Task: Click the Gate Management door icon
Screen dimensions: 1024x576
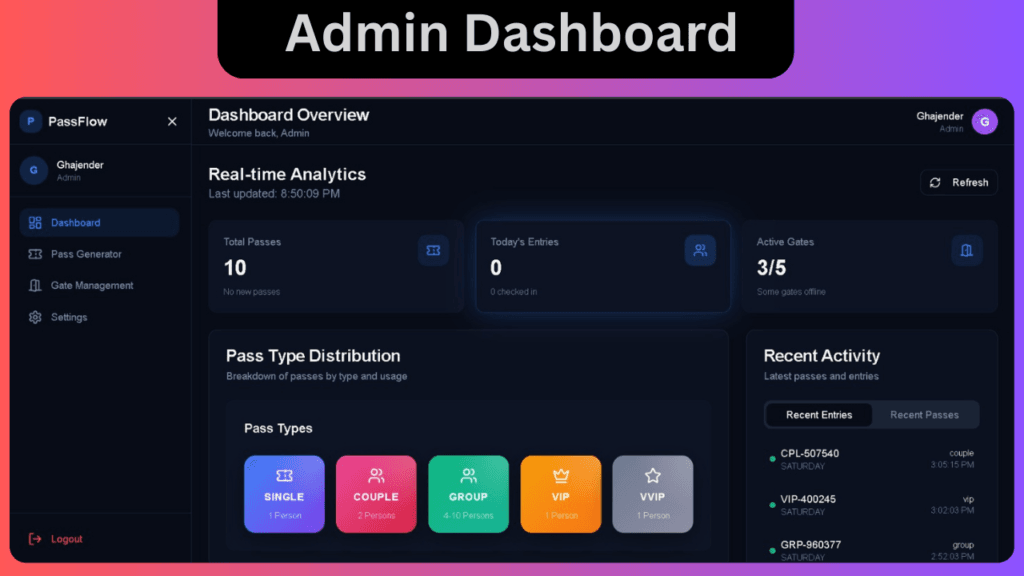Action: pos(35,285)
